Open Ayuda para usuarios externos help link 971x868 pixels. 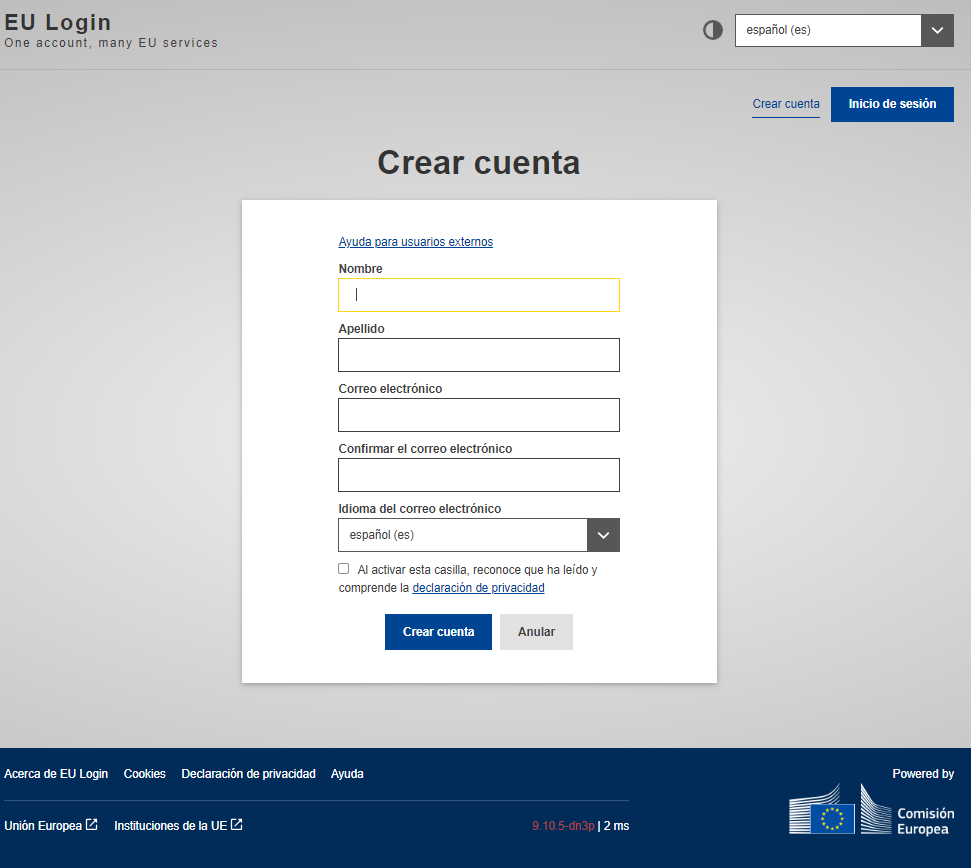pos(415,241)
